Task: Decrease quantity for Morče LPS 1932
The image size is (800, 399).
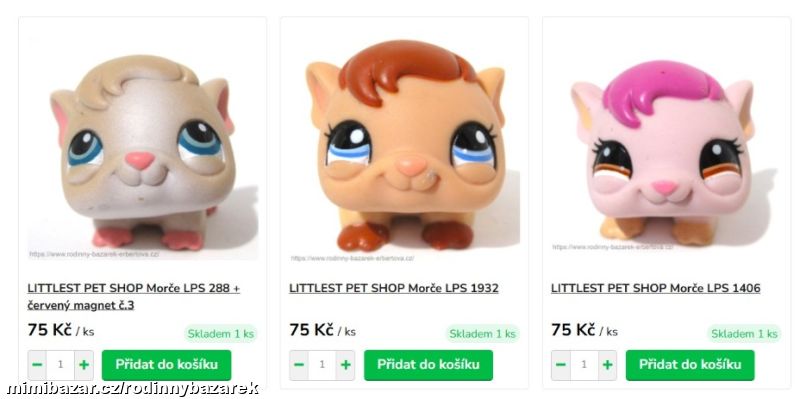Action: pyautogui.click(x=299, y=365)
